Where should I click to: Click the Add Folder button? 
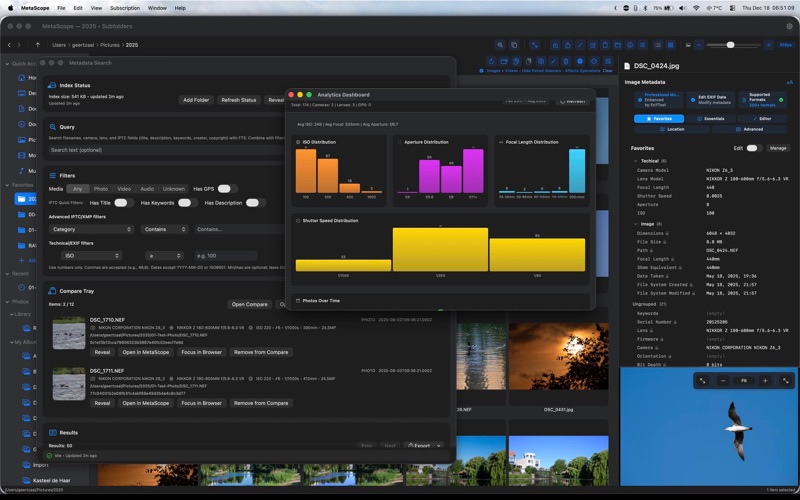pos(196,100)
